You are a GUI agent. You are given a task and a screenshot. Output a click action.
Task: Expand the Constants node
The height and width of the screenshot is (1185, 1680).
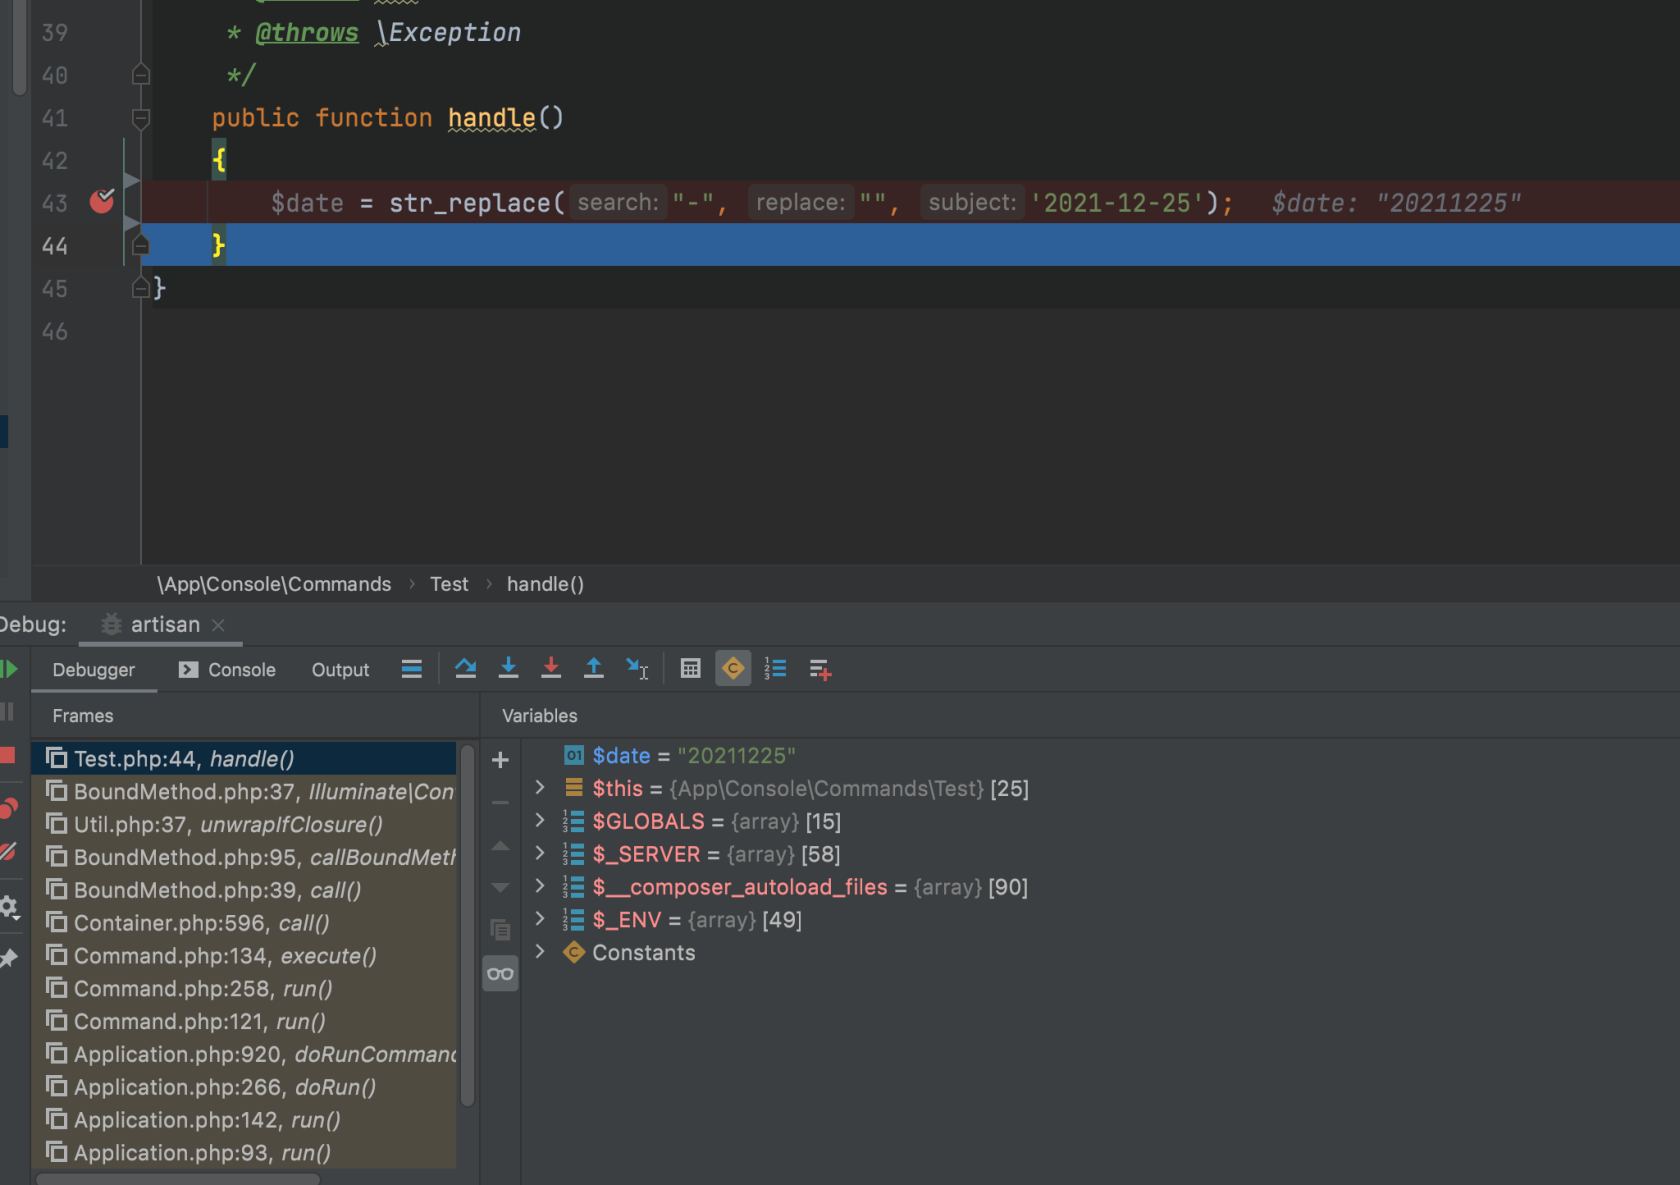[540, 952]
